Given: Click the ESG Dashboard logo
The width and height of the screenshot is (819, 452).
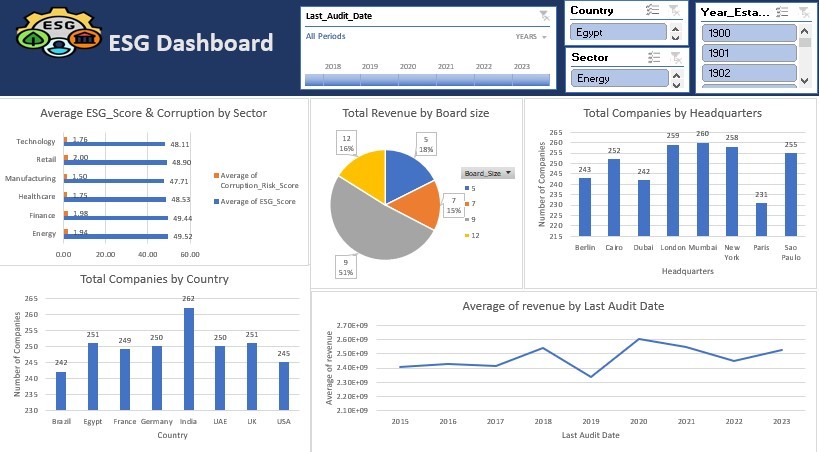Looking at the screenshot, I should coord(59,32).
